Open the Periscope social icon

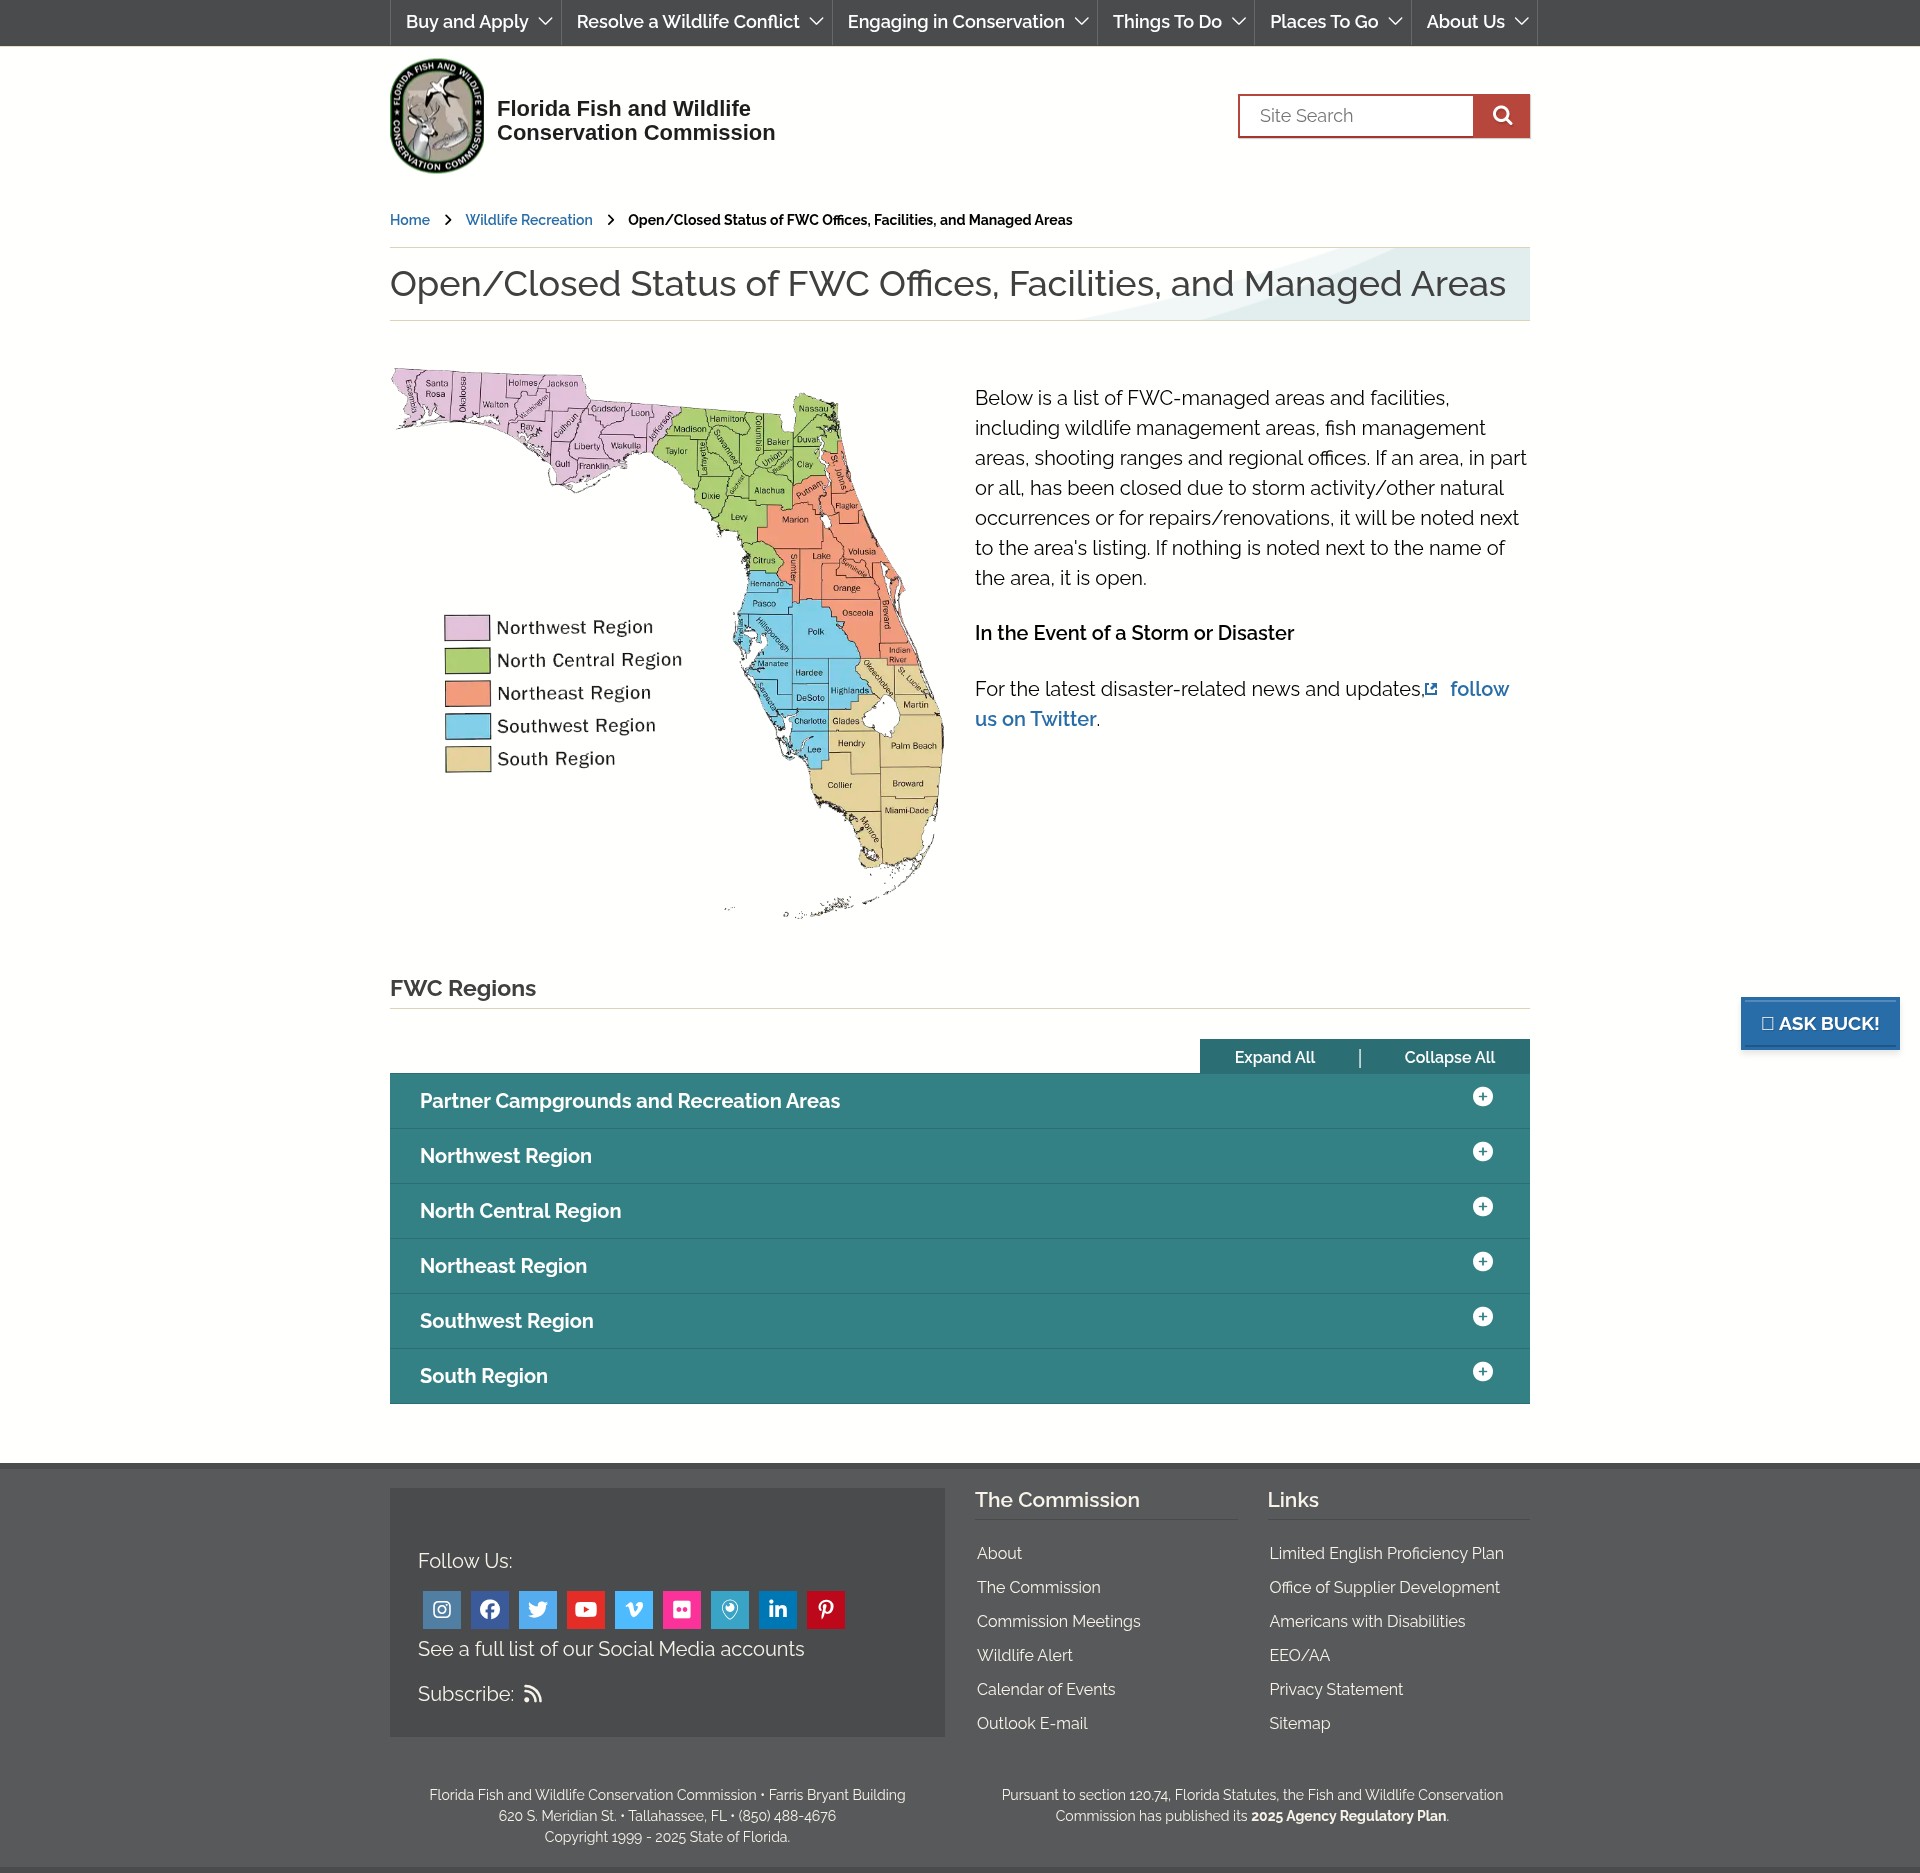point(730,1609)
